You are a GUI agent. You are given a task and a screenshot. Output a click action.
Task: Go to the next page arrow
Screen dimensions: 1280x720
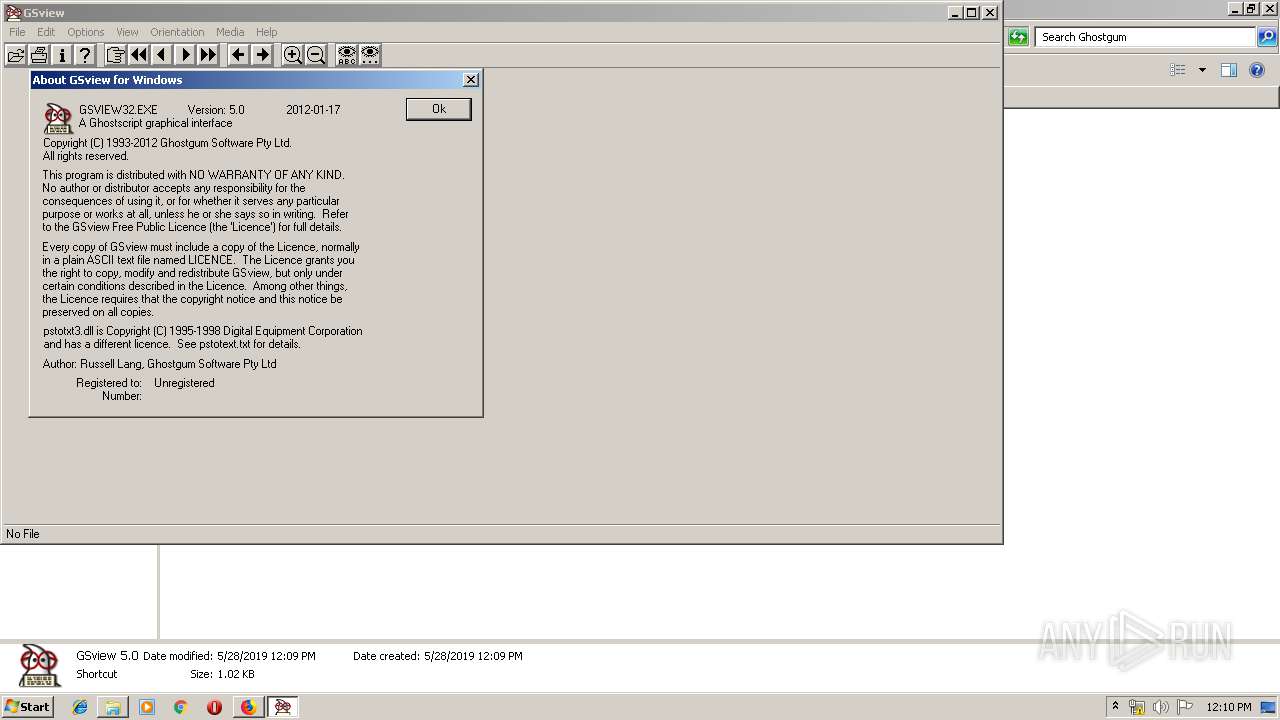pyautogui.click(x=184, y=55)
